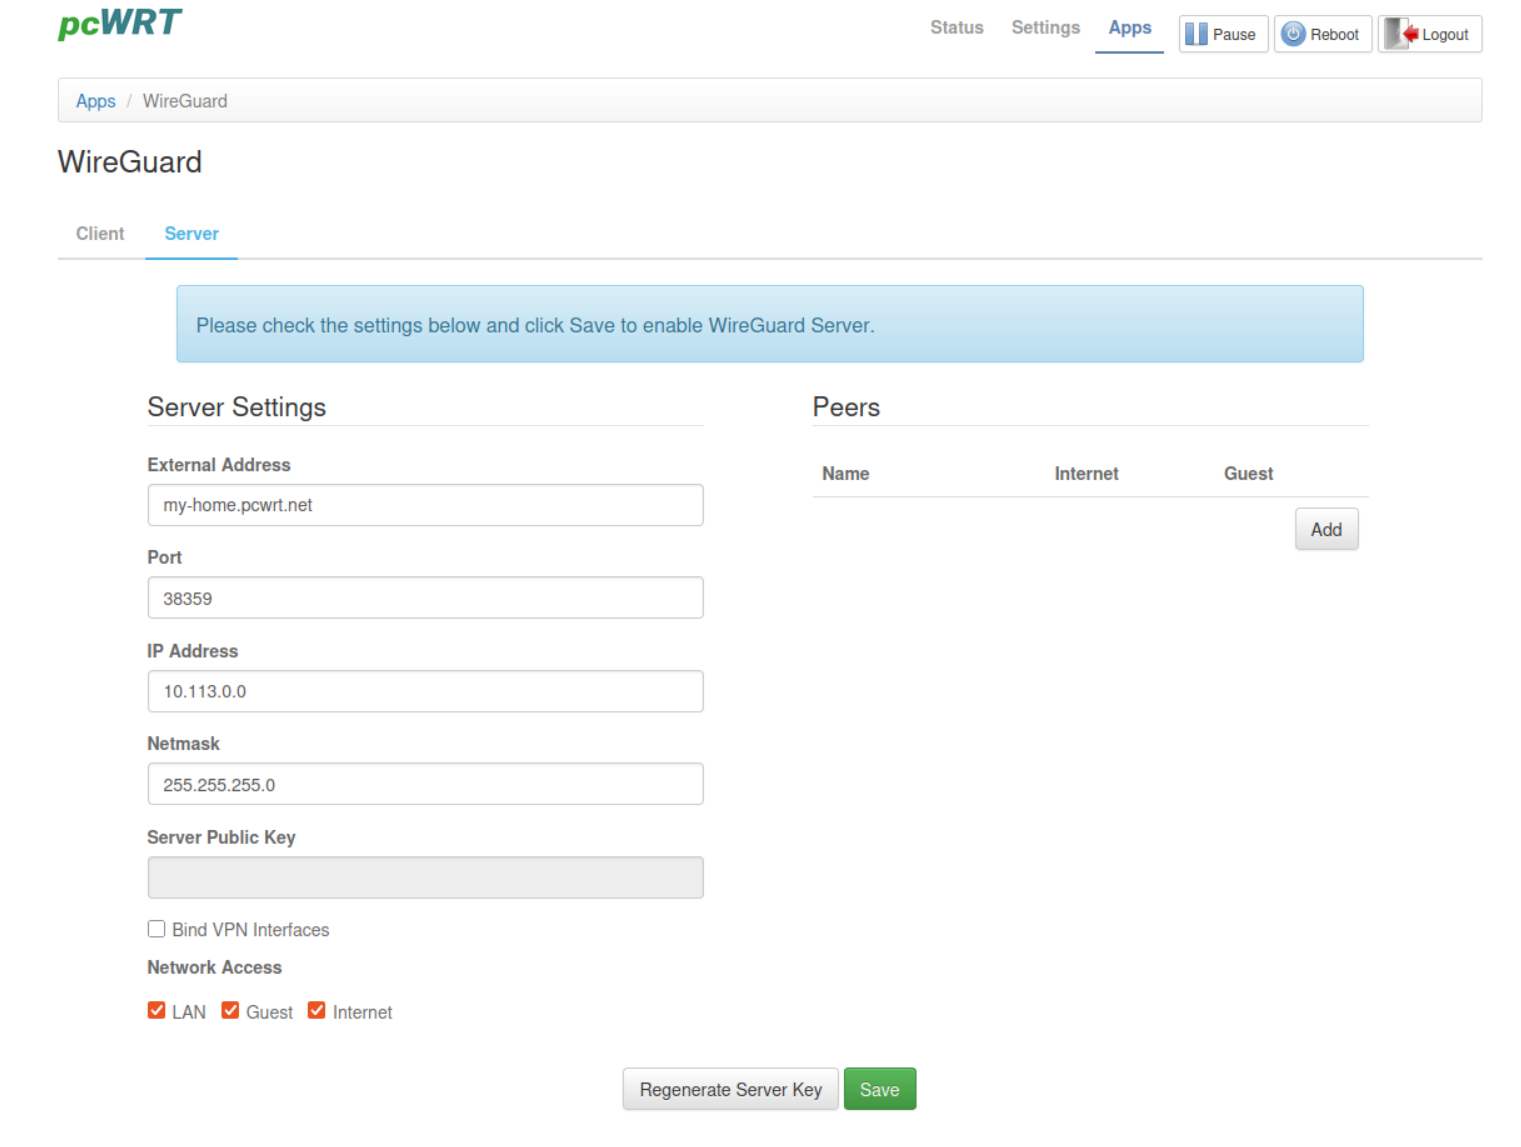Disable Internet network access checkbox

(x=317, y=1011)
